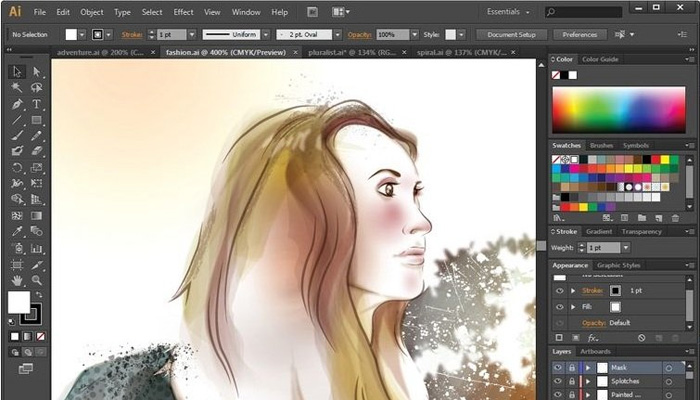Screen dimensions: 700x400
Task: Select the Selection arrow tool
Action: [x=17, y=72]
